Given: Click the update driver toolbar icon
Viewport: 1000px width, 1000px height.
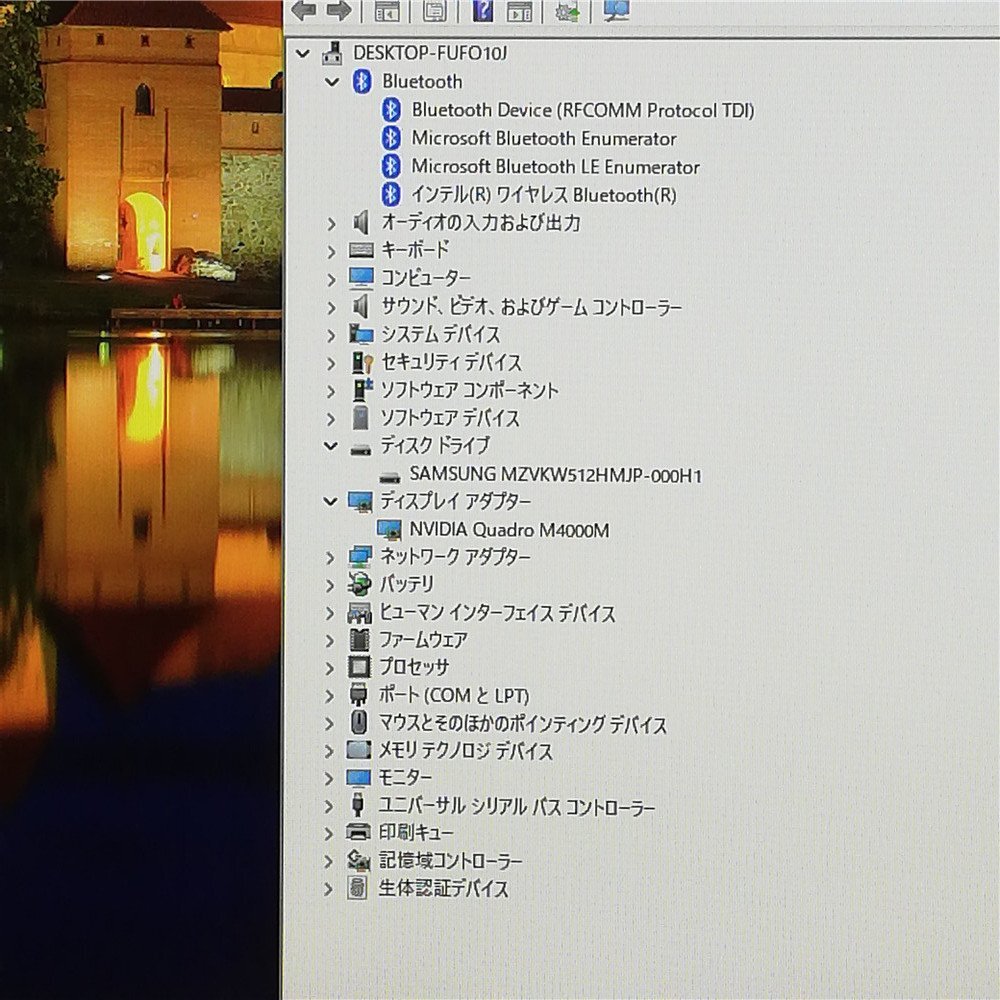Looking at the screenshot, I should (x=566, y=10).
